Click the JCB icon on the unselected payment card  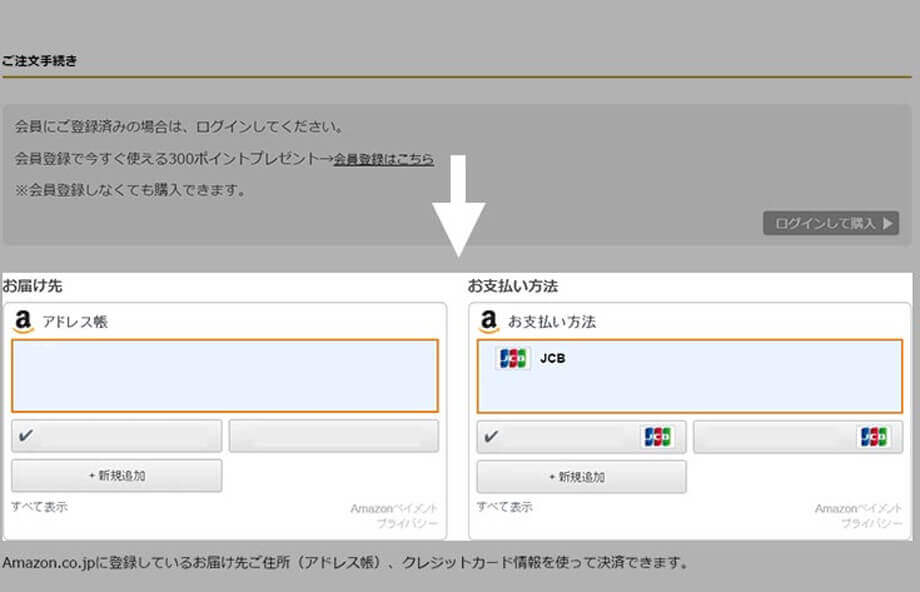(x=873, y=437)
